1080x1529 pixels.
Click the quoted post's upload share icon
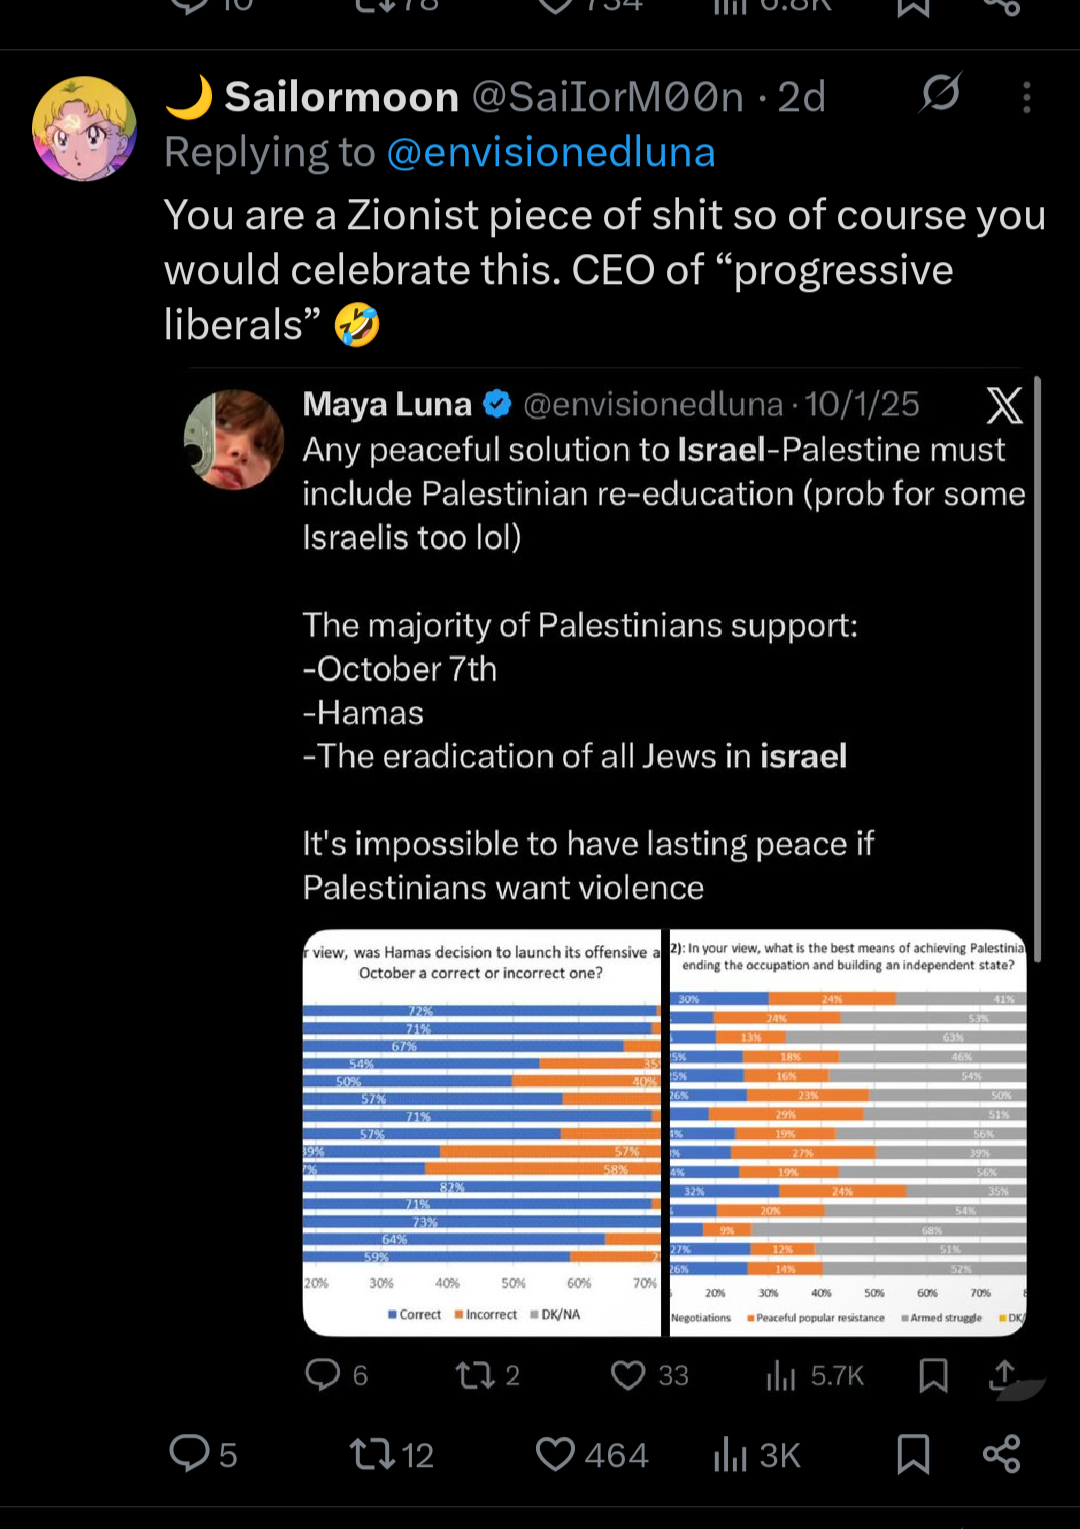coord(1003,1375)
